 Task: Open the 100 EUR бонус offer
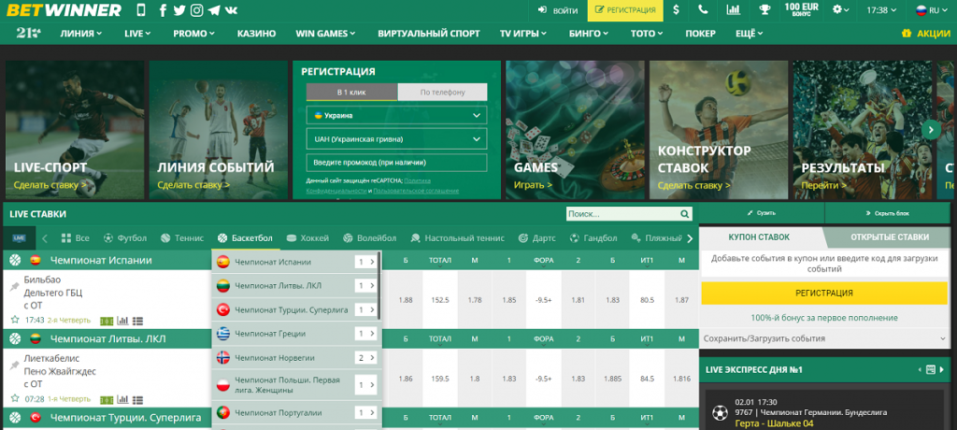pyautogui.click(x=801, y=9)
